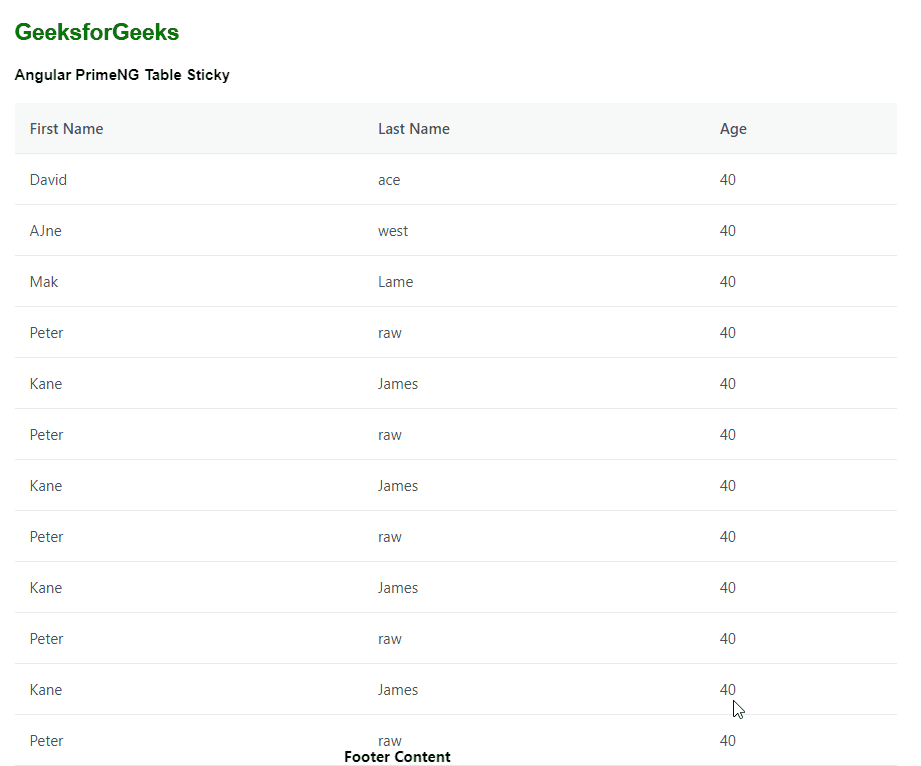Click the age value in David's row
The width and height of the screenshot is (921, 766).
click(728, 179)
